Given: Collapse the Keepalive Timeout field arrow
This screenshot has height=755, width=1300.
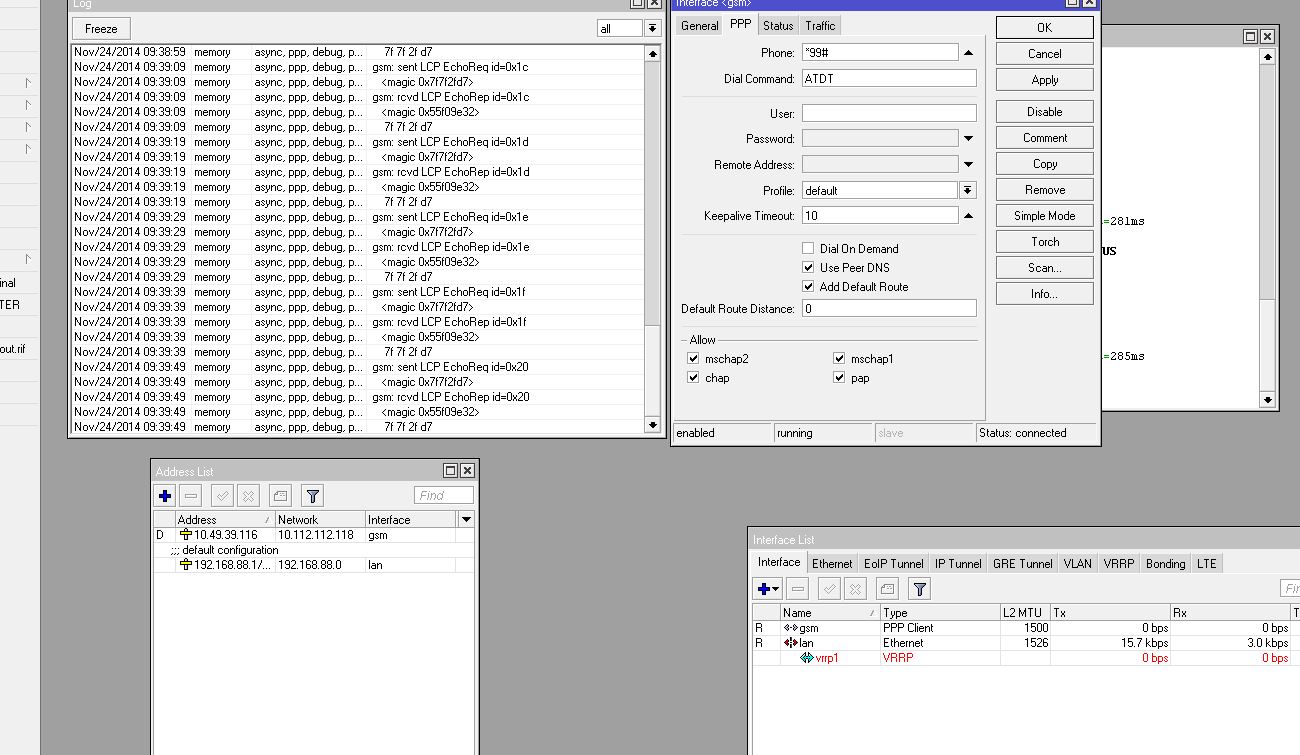Looking at the screenshot, I should (968, 216).
